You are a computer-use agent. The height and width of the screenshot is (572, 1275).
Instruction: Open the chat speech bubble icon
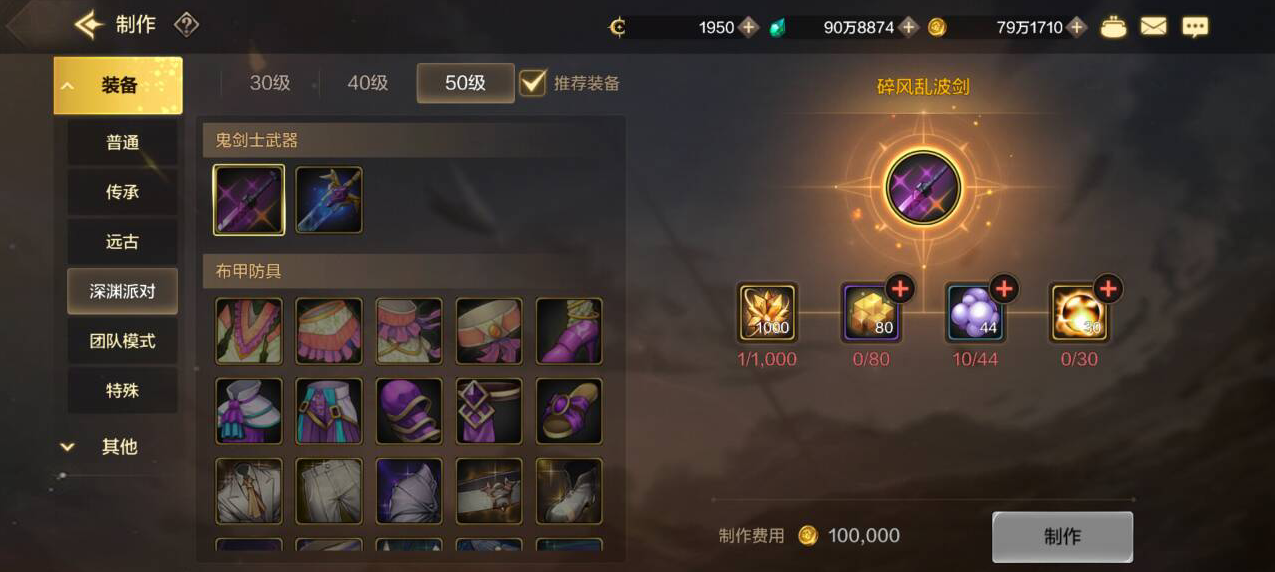pyautogui.click(x=1195, y=27)
